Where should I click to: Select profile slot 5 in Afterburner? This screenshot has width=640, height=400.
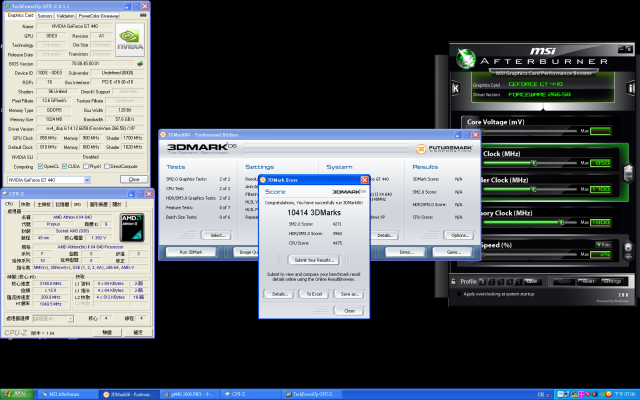pyautogui.click(x=518, y=282)
